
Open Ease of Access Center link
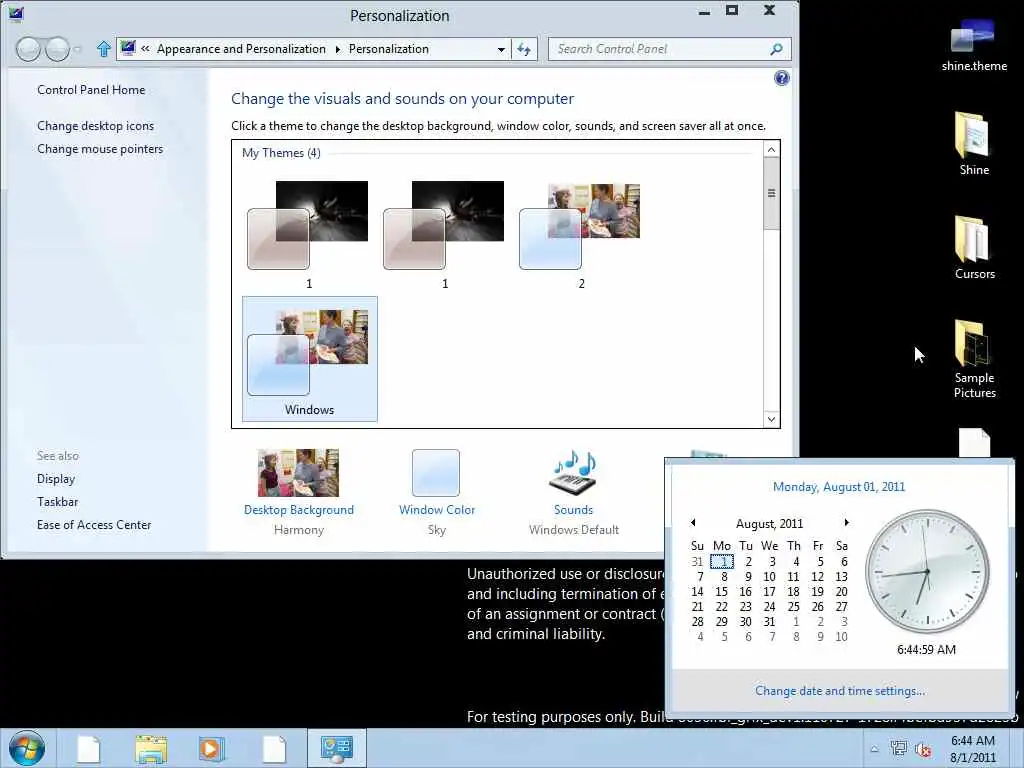coord(93,525)
